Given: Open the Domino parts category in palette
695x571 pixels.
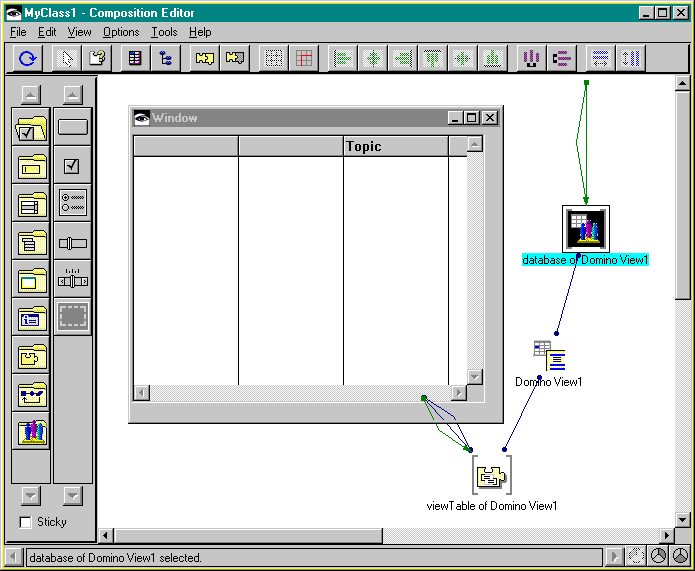Looking at the screenshot, I should 32,431.
